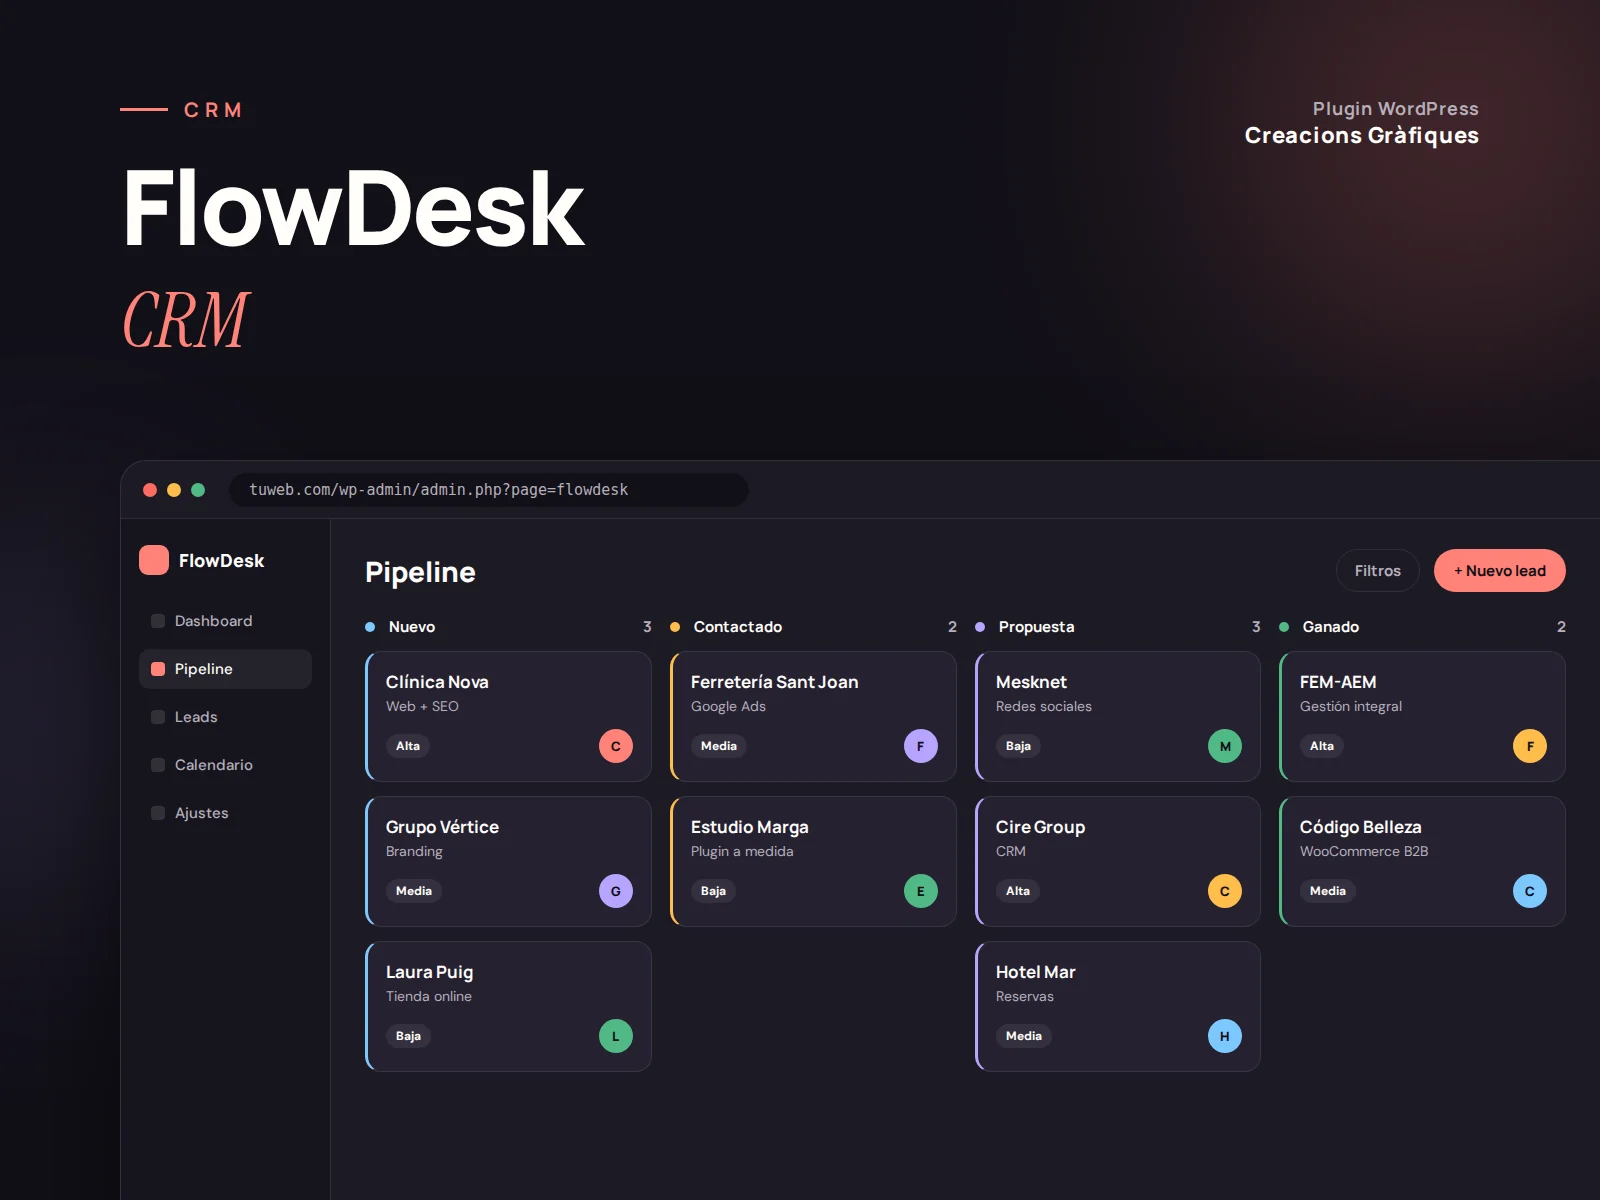Open the Ferretería Sant Joan card title

775,682
